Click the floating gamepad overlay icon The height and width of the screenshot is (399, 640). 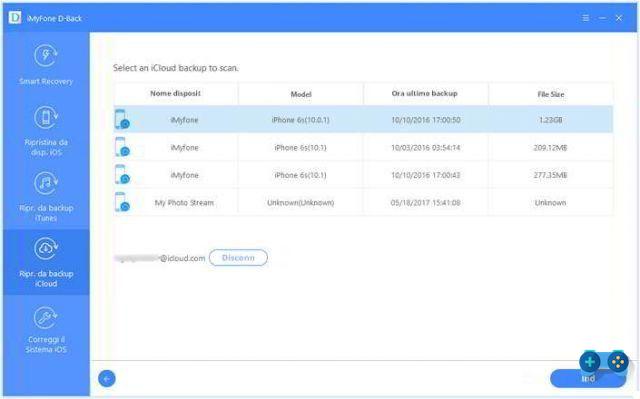pos(618,361)
